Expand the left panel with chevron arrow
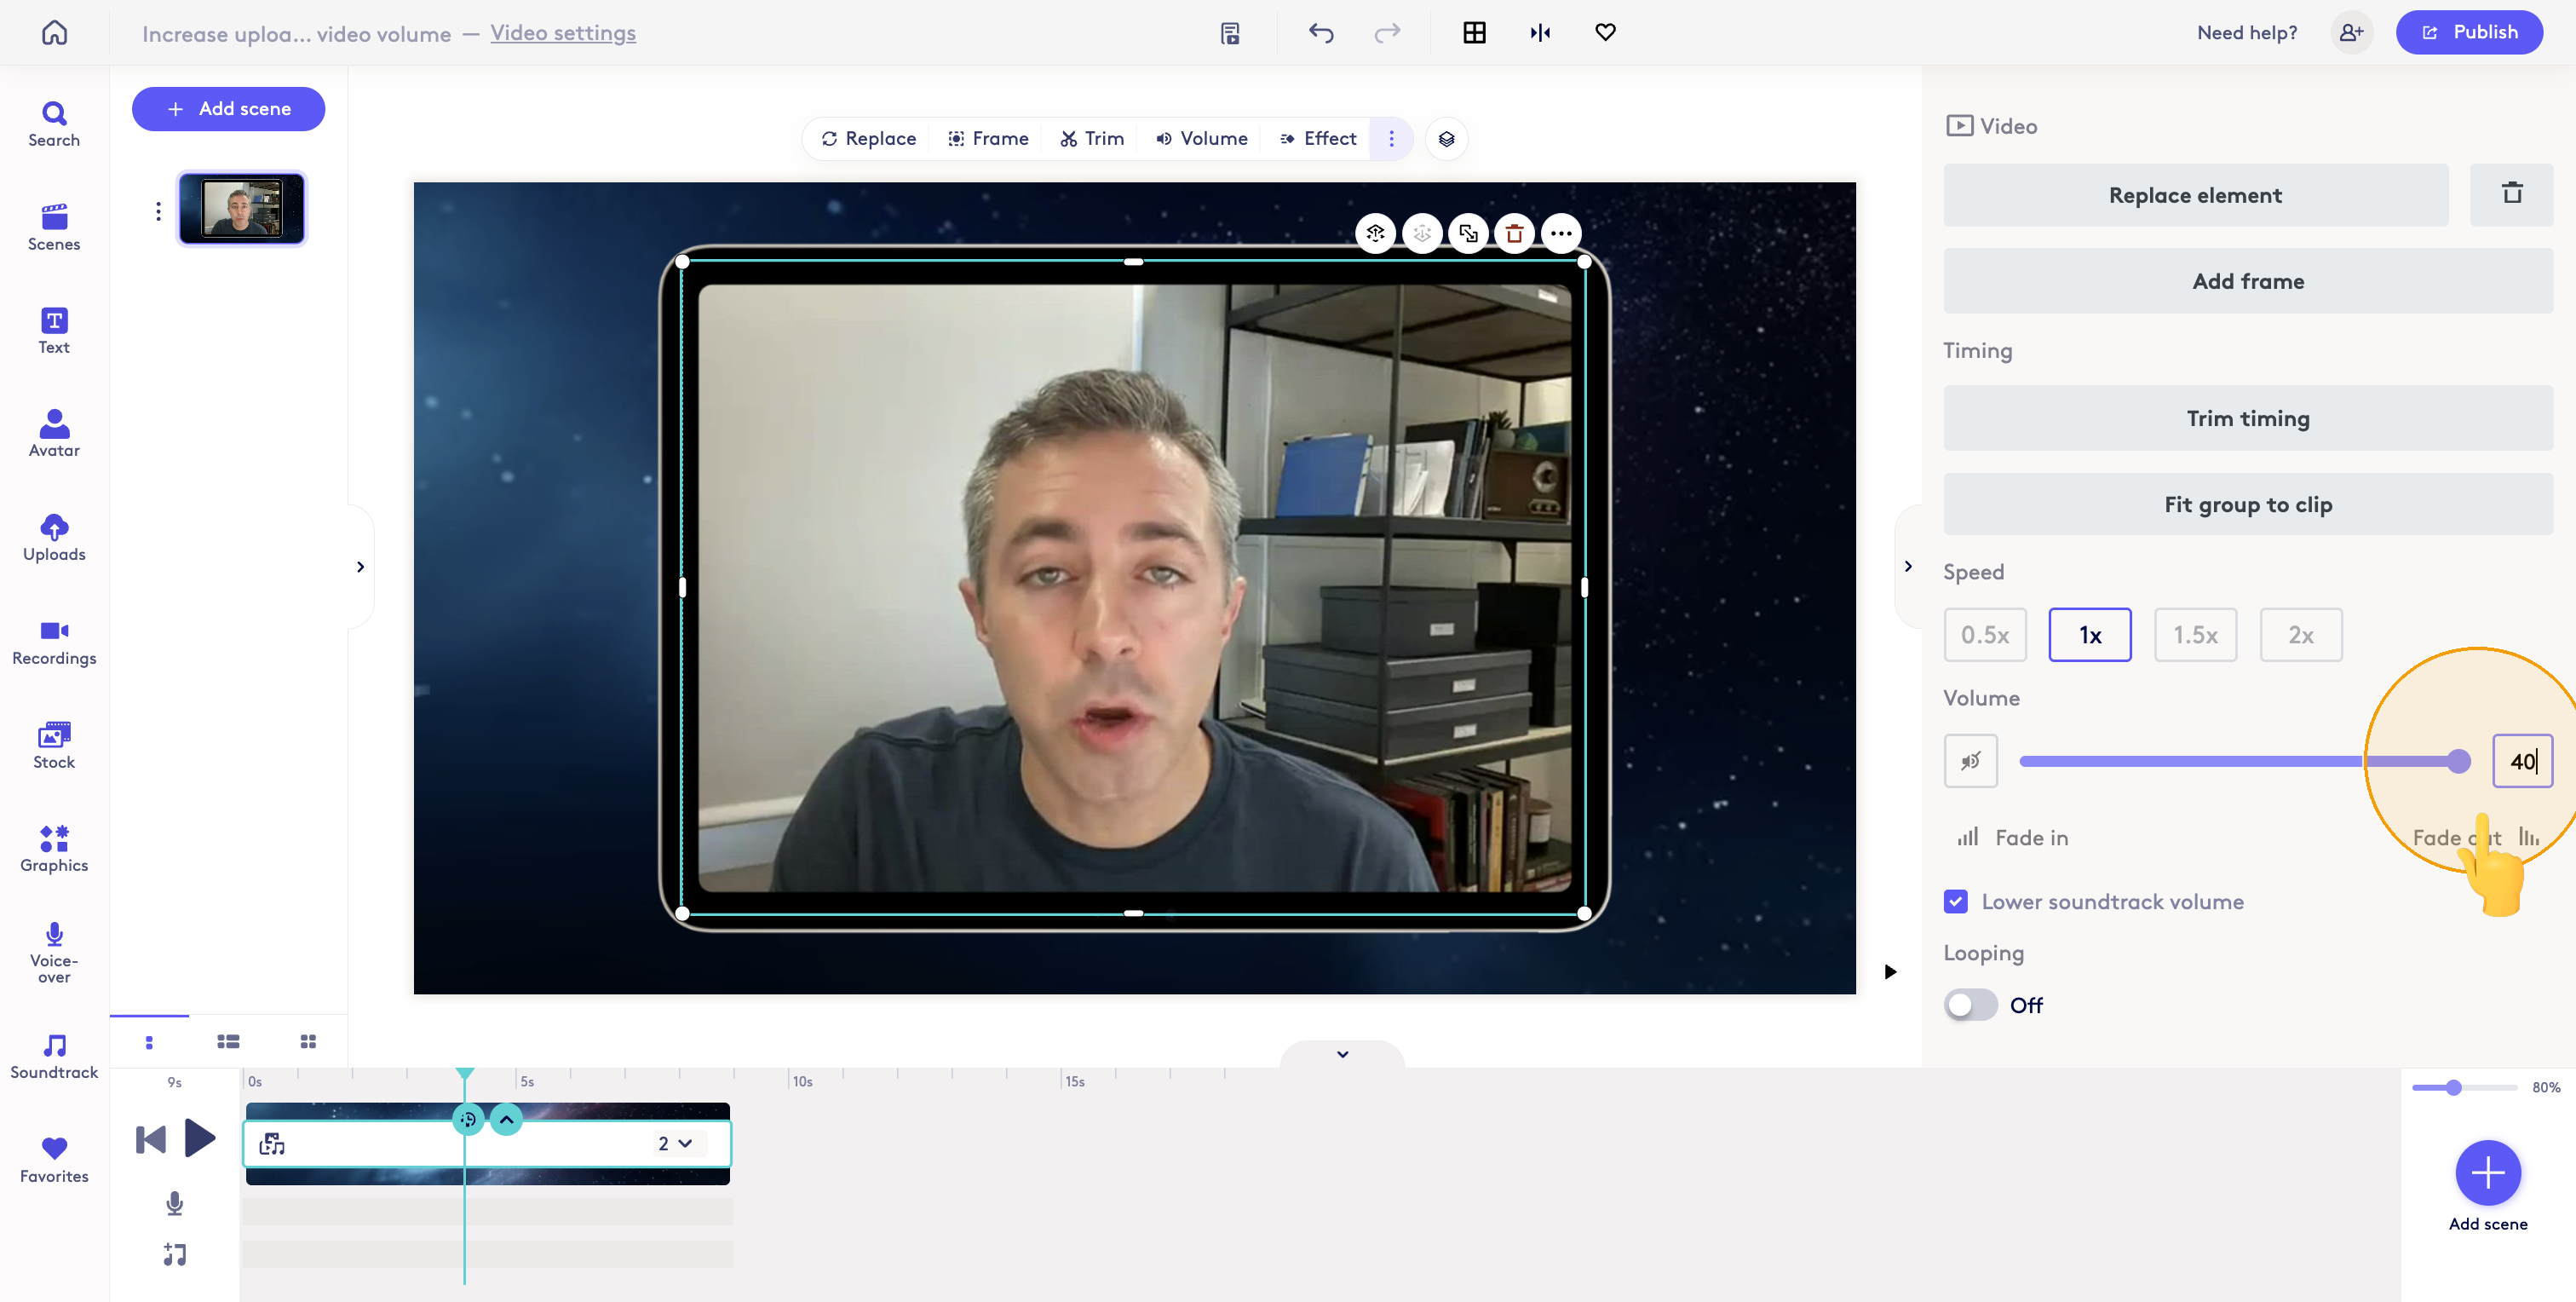2576x1302 pixels. pos(360,567)
